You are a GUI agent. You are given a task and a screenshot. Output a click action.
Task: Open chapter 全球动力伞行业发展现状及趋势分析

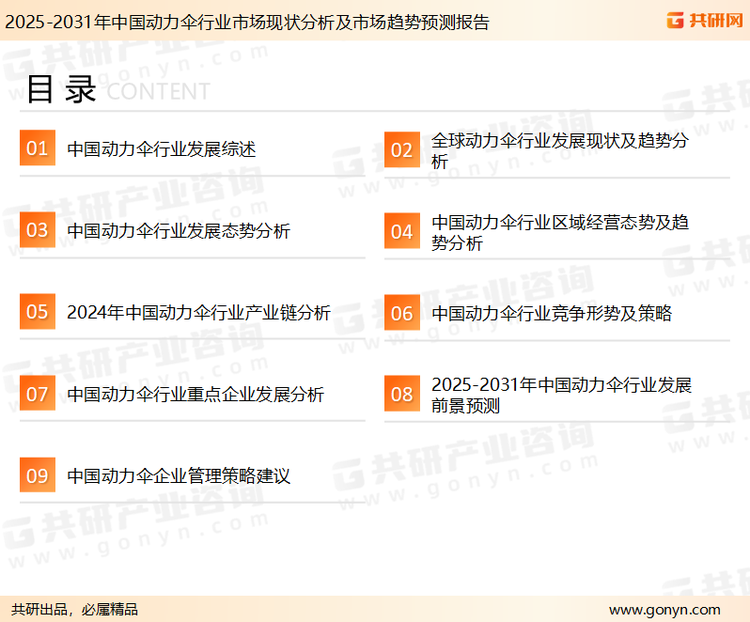coord(560,150)
